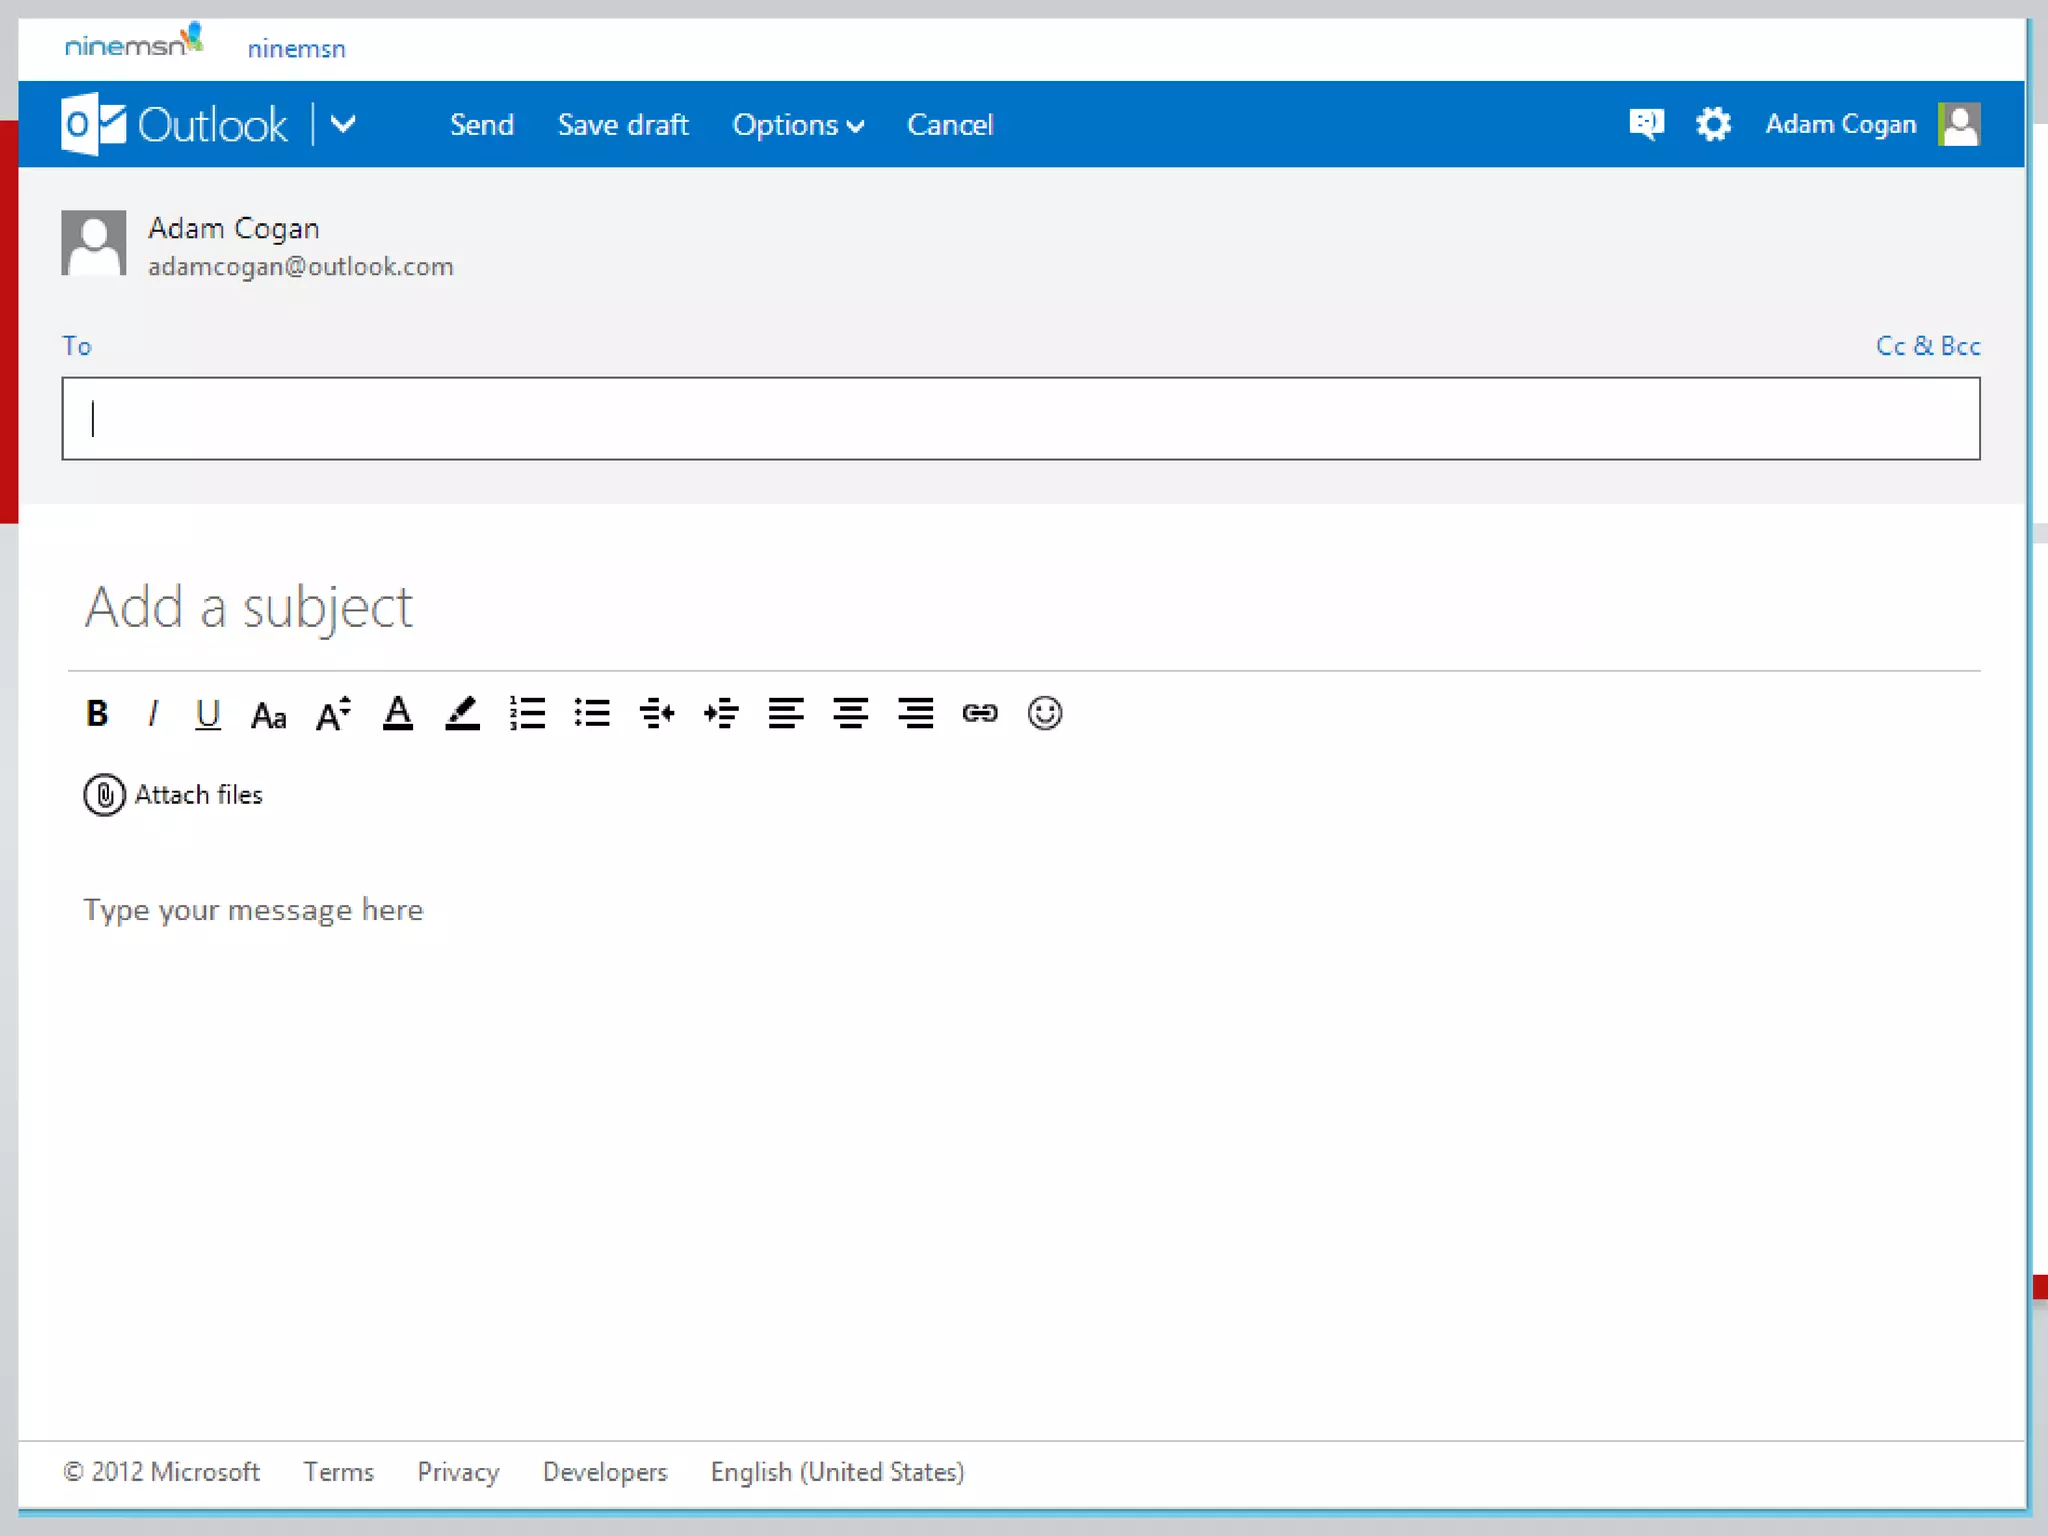Toggle italic text formatting
The width and height of the screenshot is (2048, 1536).
coord(152,714)
